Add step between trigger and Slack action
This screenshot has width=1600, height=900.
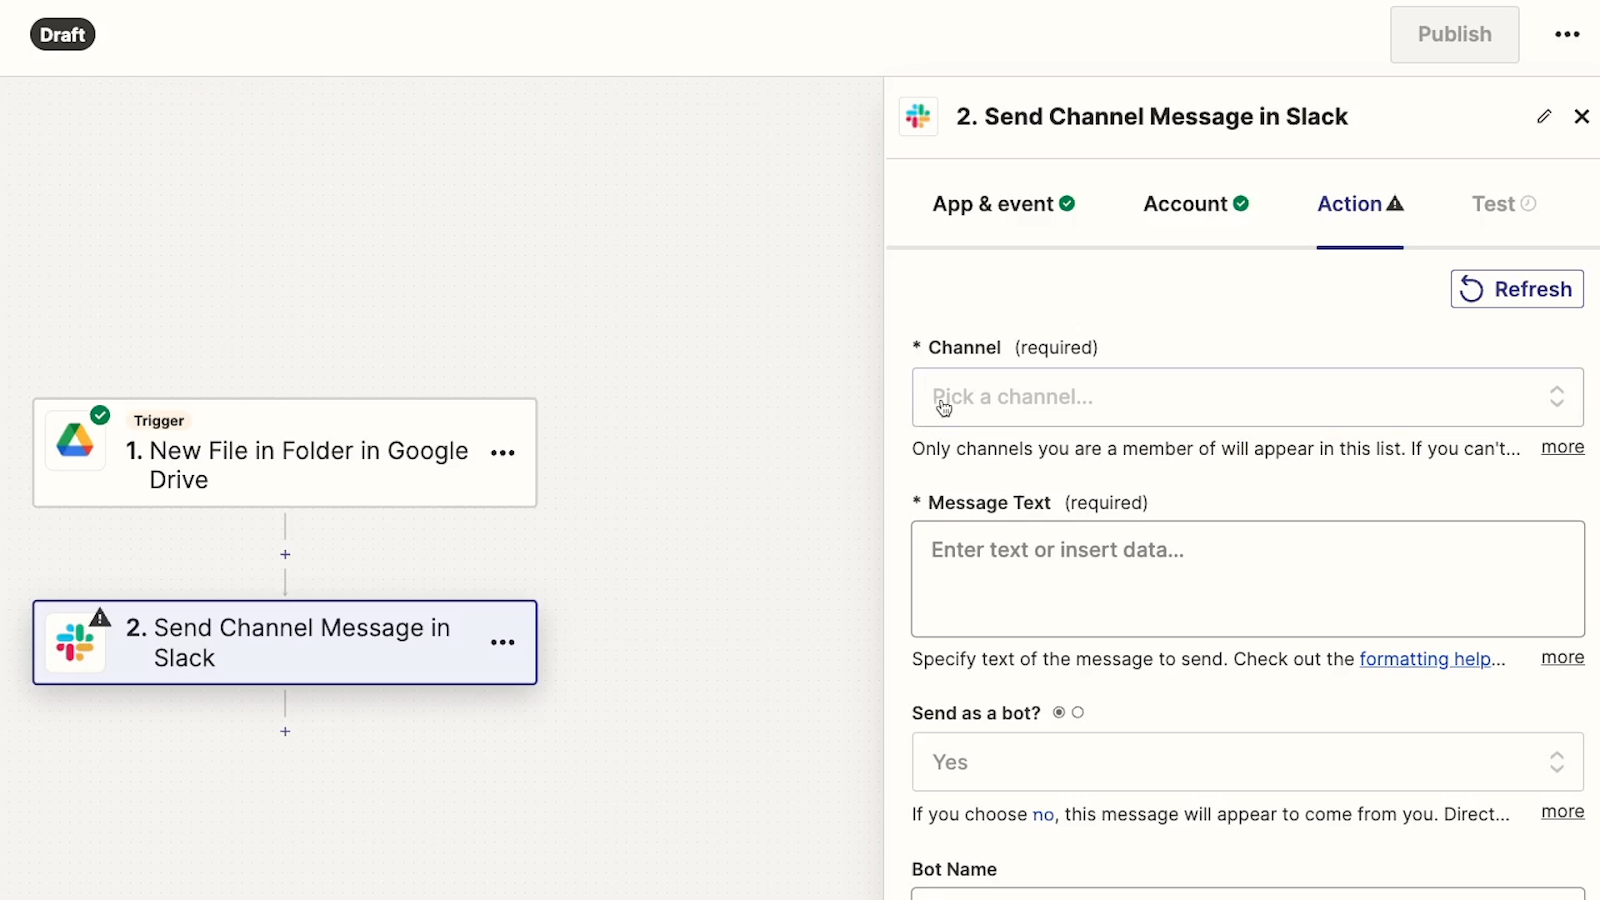click(x=285, y=554)
